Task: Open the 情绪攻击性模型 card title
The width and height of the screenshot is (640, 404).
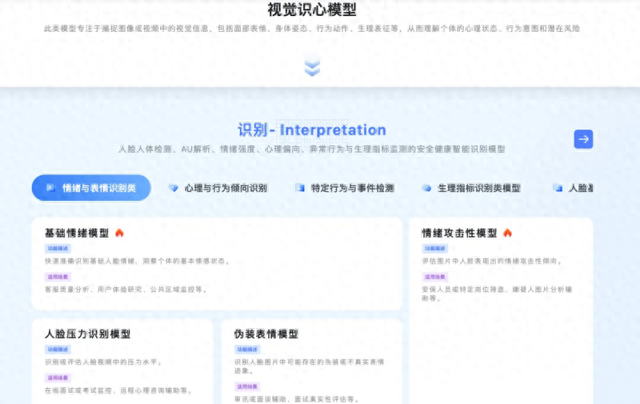Action: click(x=459, y=233)
